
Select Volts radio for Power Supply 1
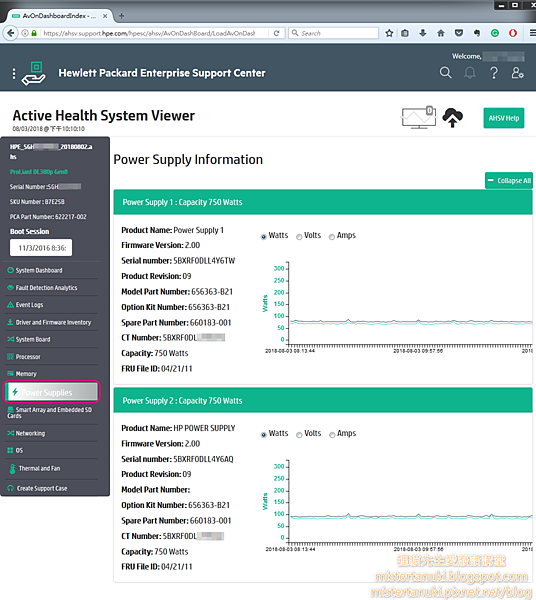click(x=299, y=237)
